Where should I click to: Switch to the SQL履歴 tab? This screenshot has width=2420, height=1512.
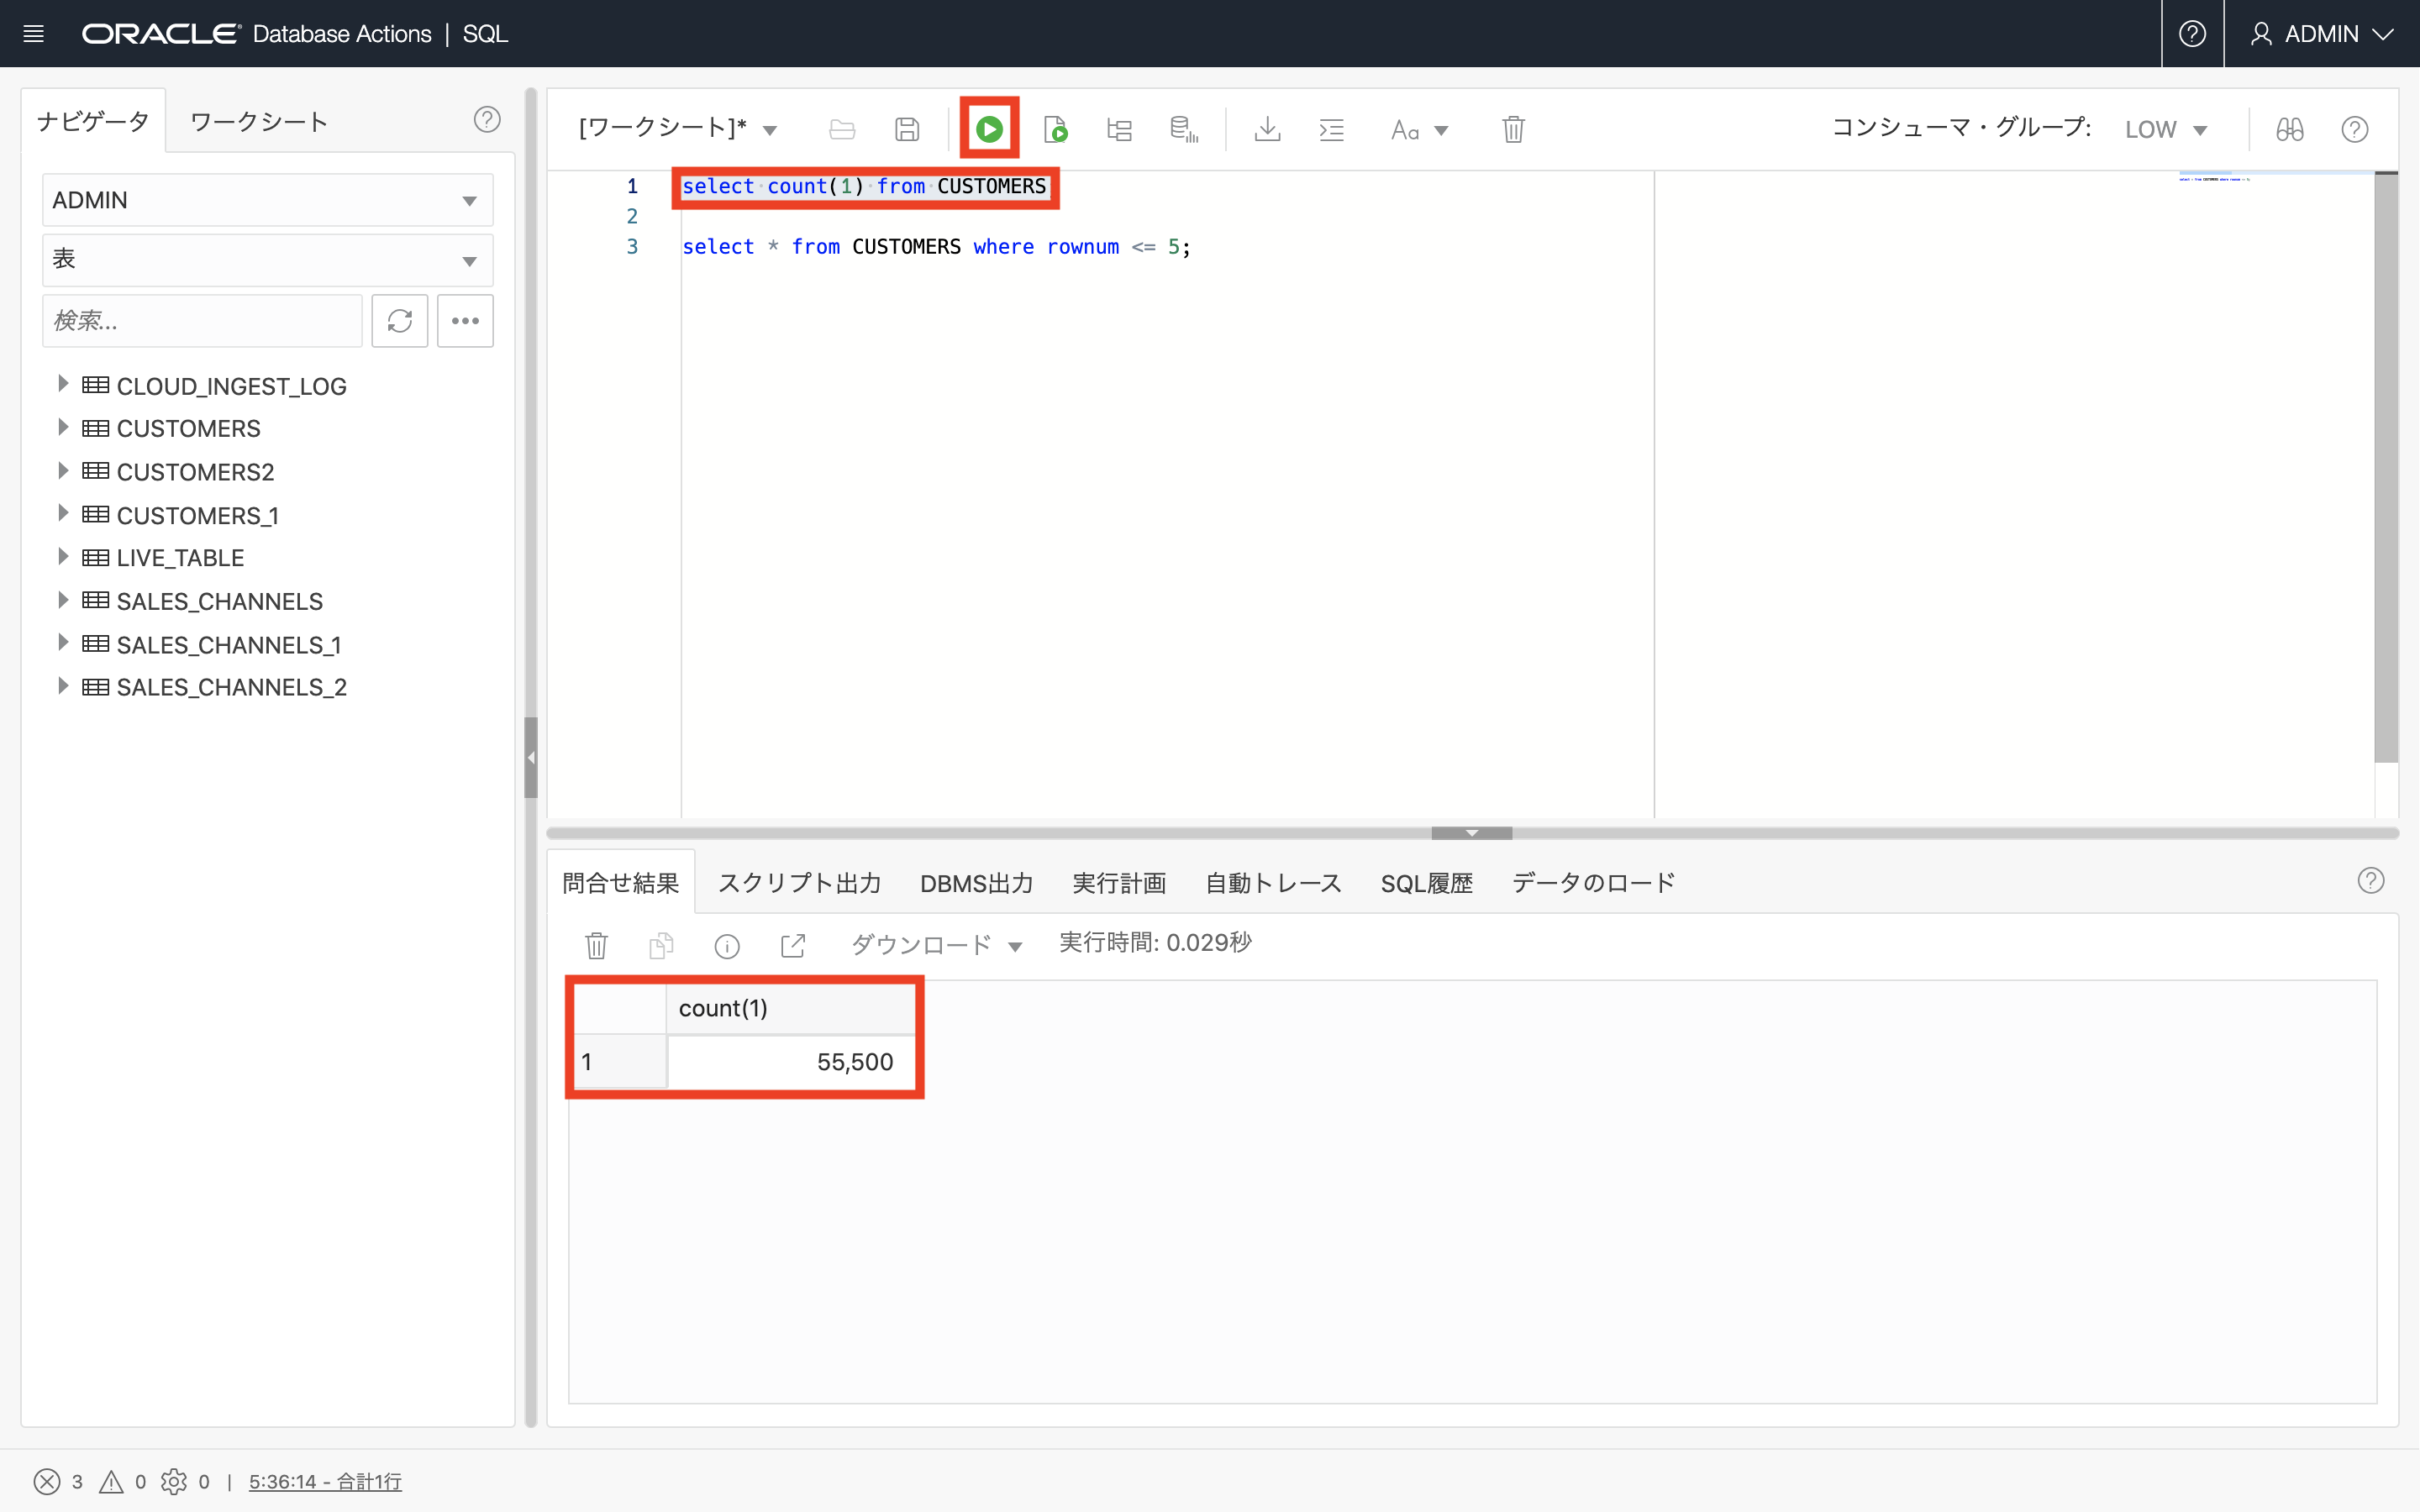point(1426,883)
